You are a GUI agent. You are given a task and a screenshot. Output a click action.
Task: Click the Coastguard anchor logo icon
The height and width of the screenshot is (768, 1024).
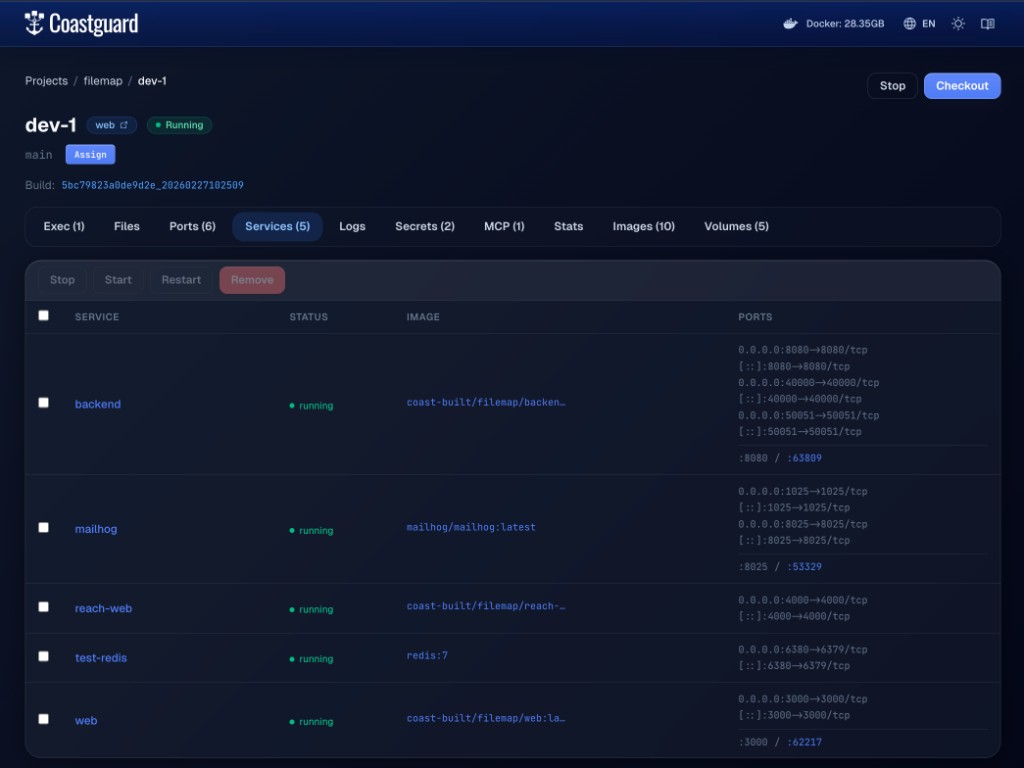[x=34, y=24]
